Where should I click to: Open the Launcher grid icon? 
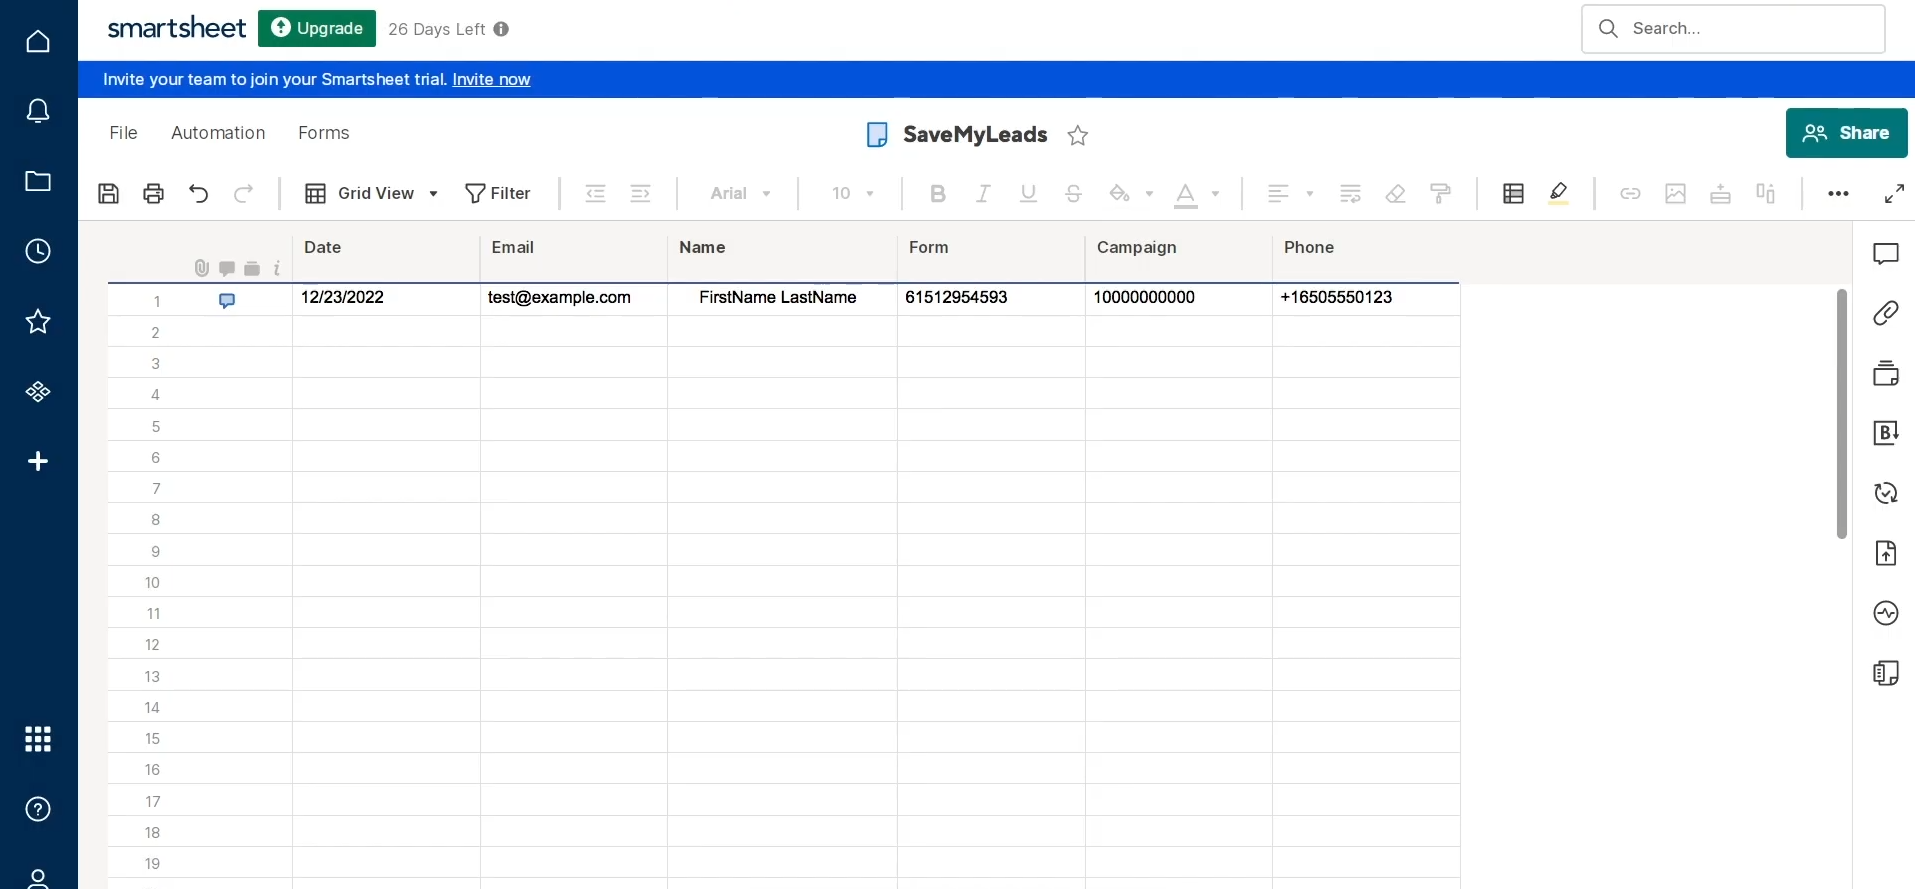point(38,739)
